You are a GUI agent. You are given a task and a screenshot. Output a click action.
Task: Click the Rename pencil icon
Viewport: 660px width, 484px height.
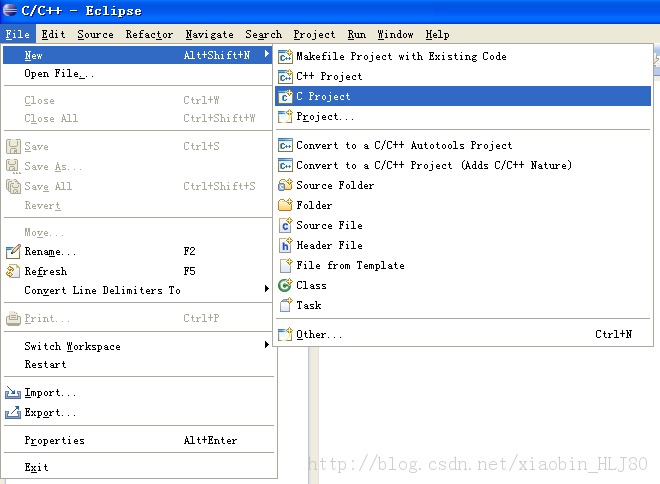point(13,251)
